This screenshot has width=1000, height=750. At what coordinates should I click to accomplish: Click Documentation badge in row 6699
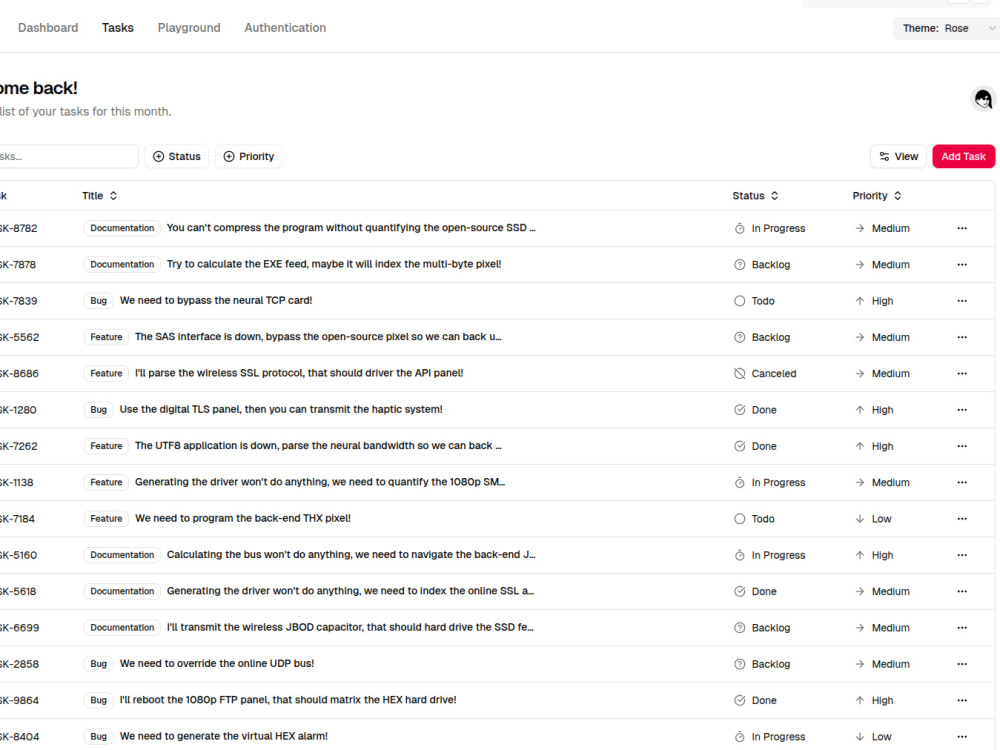122,628
